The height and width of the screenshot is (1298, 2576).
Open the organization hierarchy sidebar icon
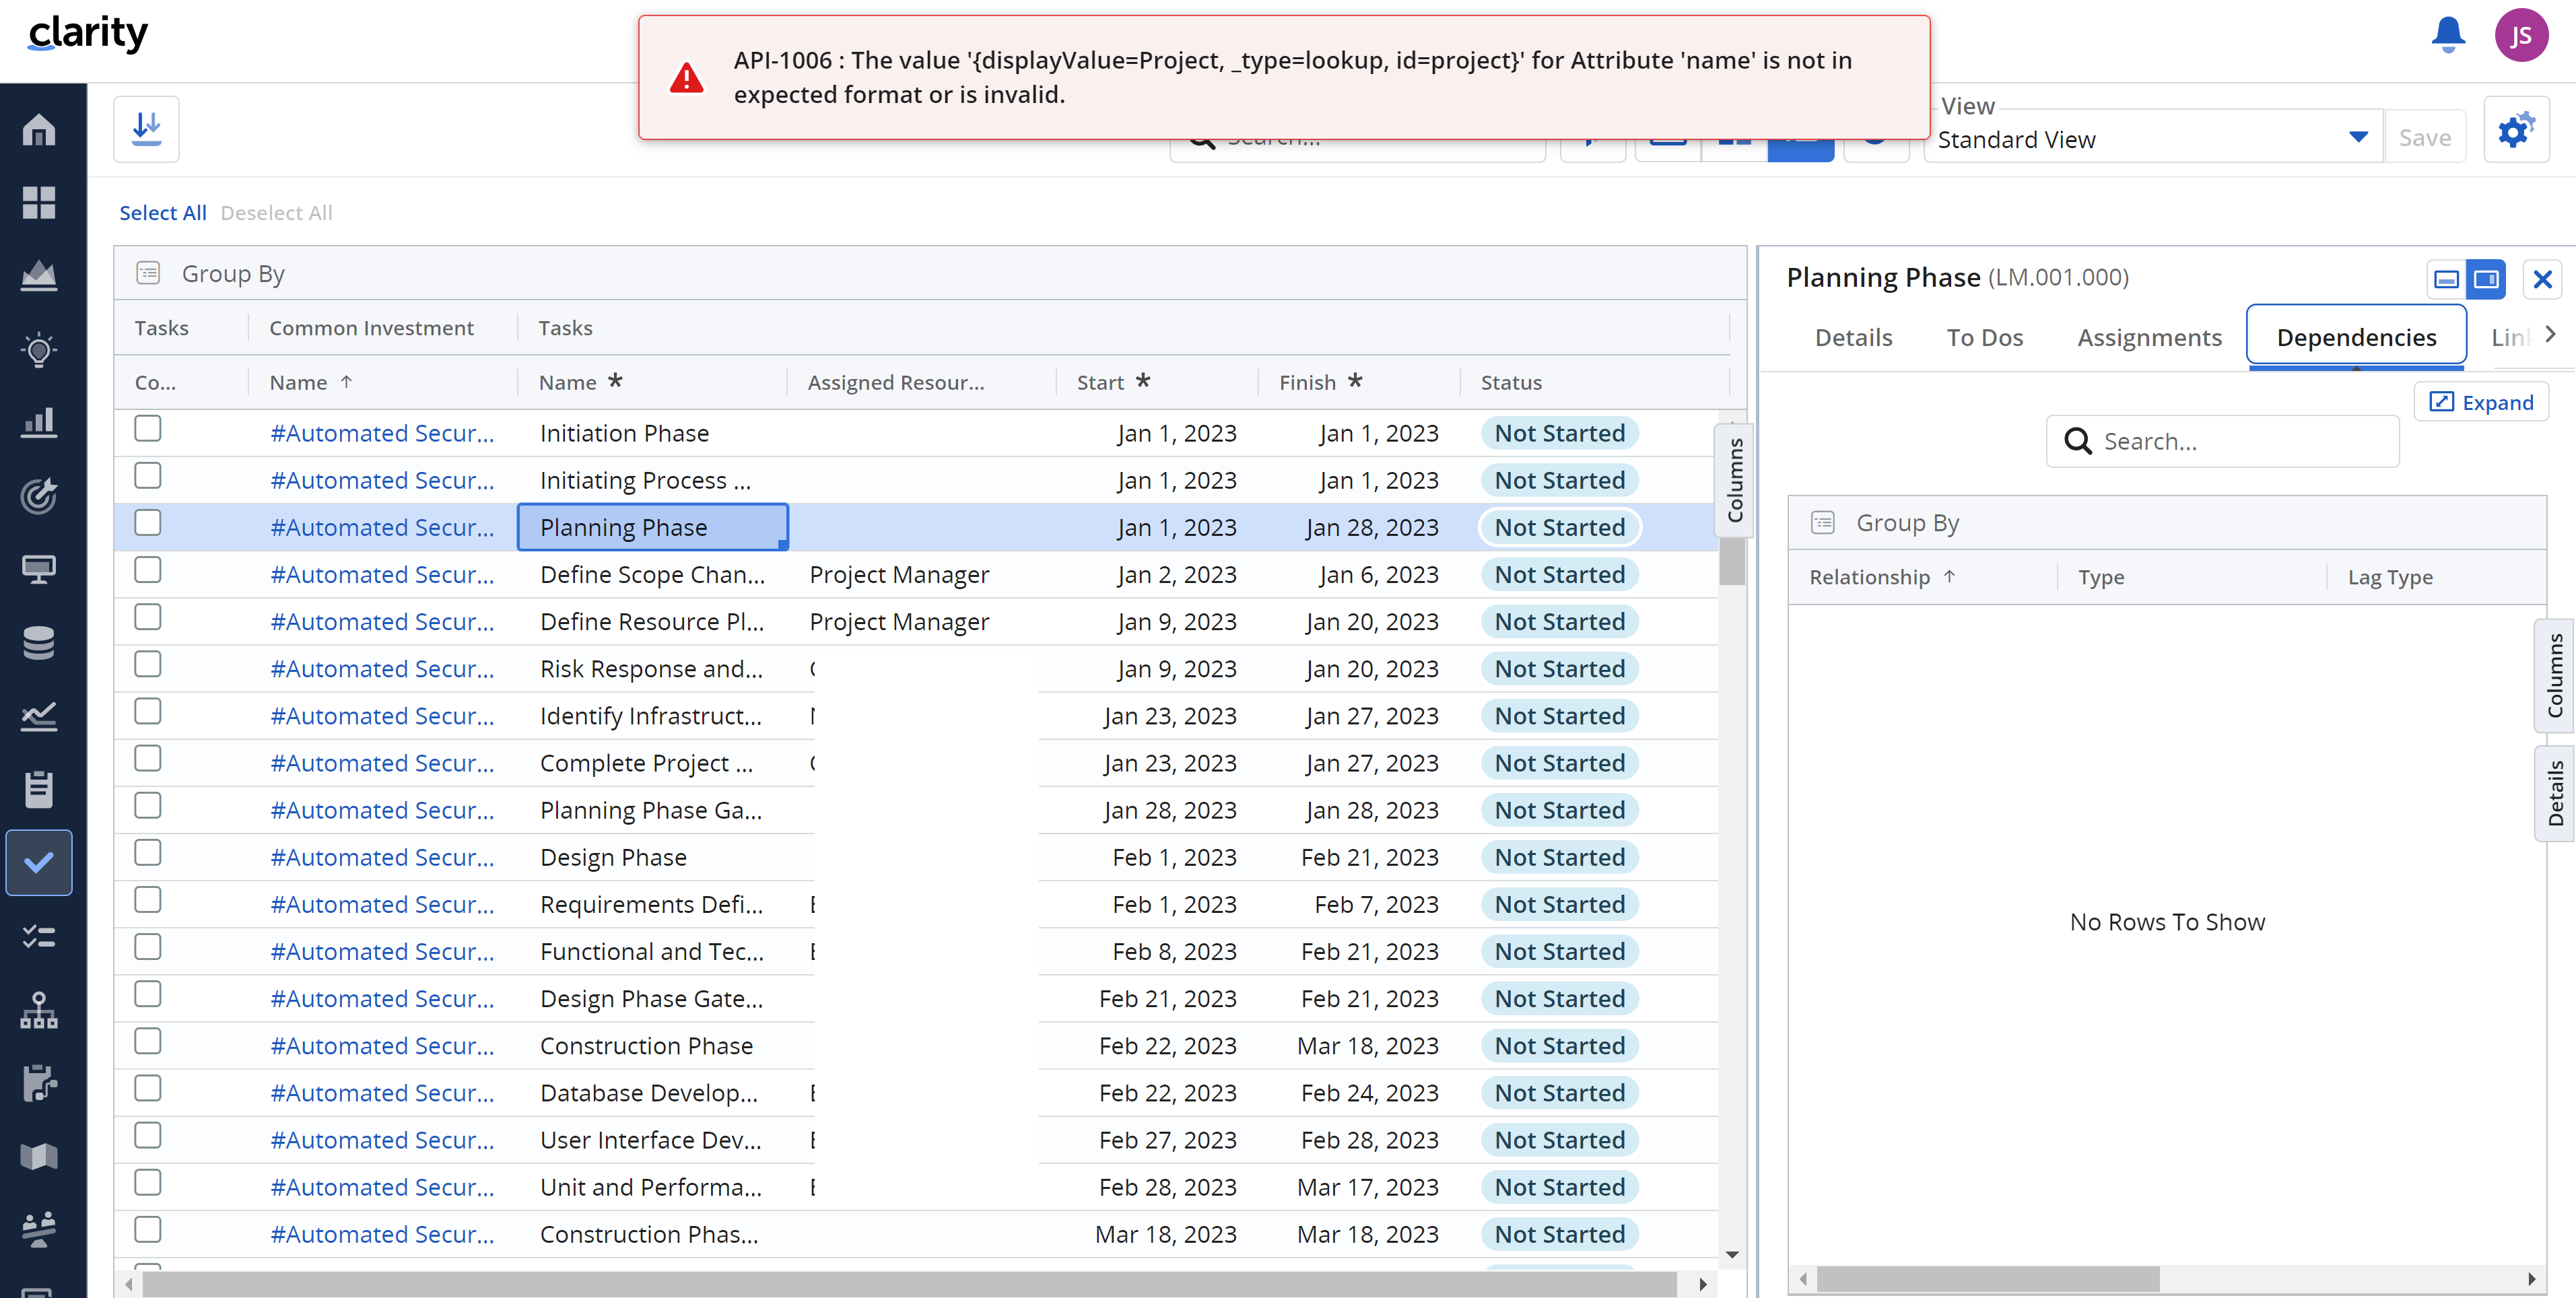[39, 1009]
